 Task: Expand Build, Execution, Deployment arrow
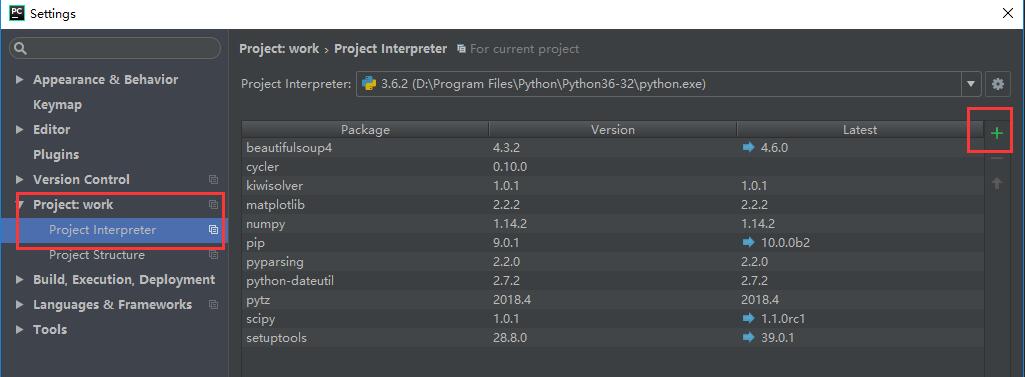[20, 280]
